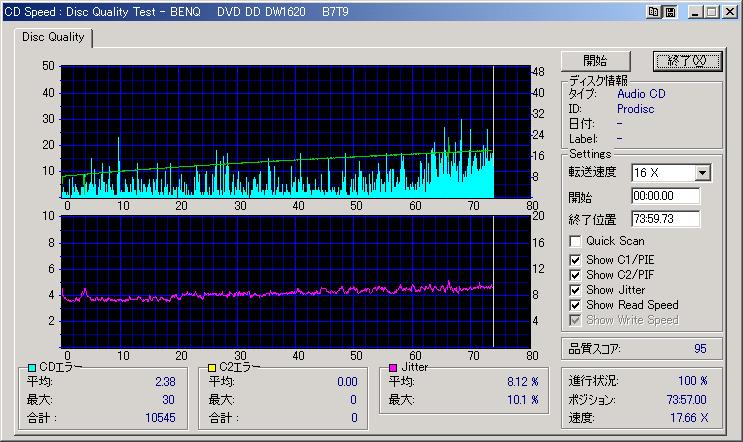Click the 開始 start button
This screenshot has height=442, width=743.
pyautogui.click(x=596, y=61)
